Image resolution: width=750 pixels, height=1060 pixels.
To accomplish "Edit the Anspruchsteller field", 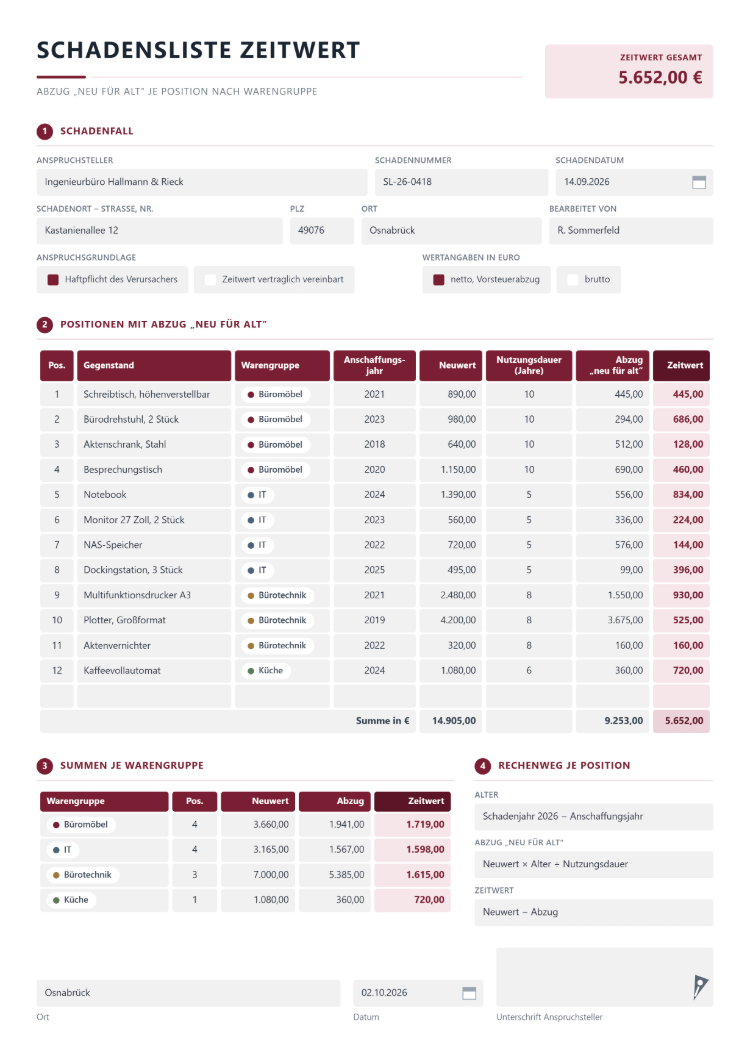I will pyautogui.click(x=202, y=182).
